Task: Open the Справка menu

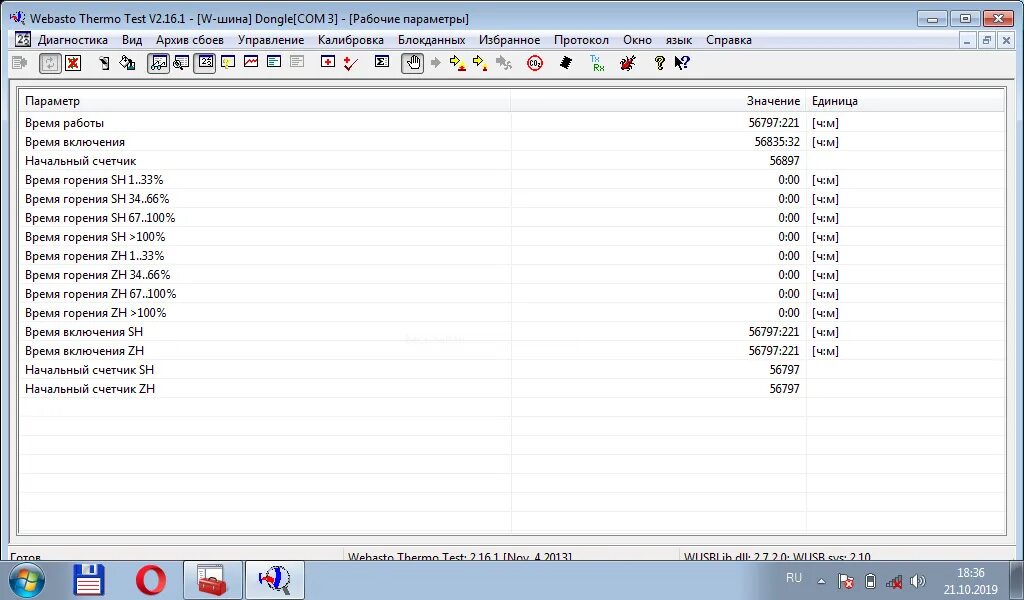Action: tap(729, 40)
